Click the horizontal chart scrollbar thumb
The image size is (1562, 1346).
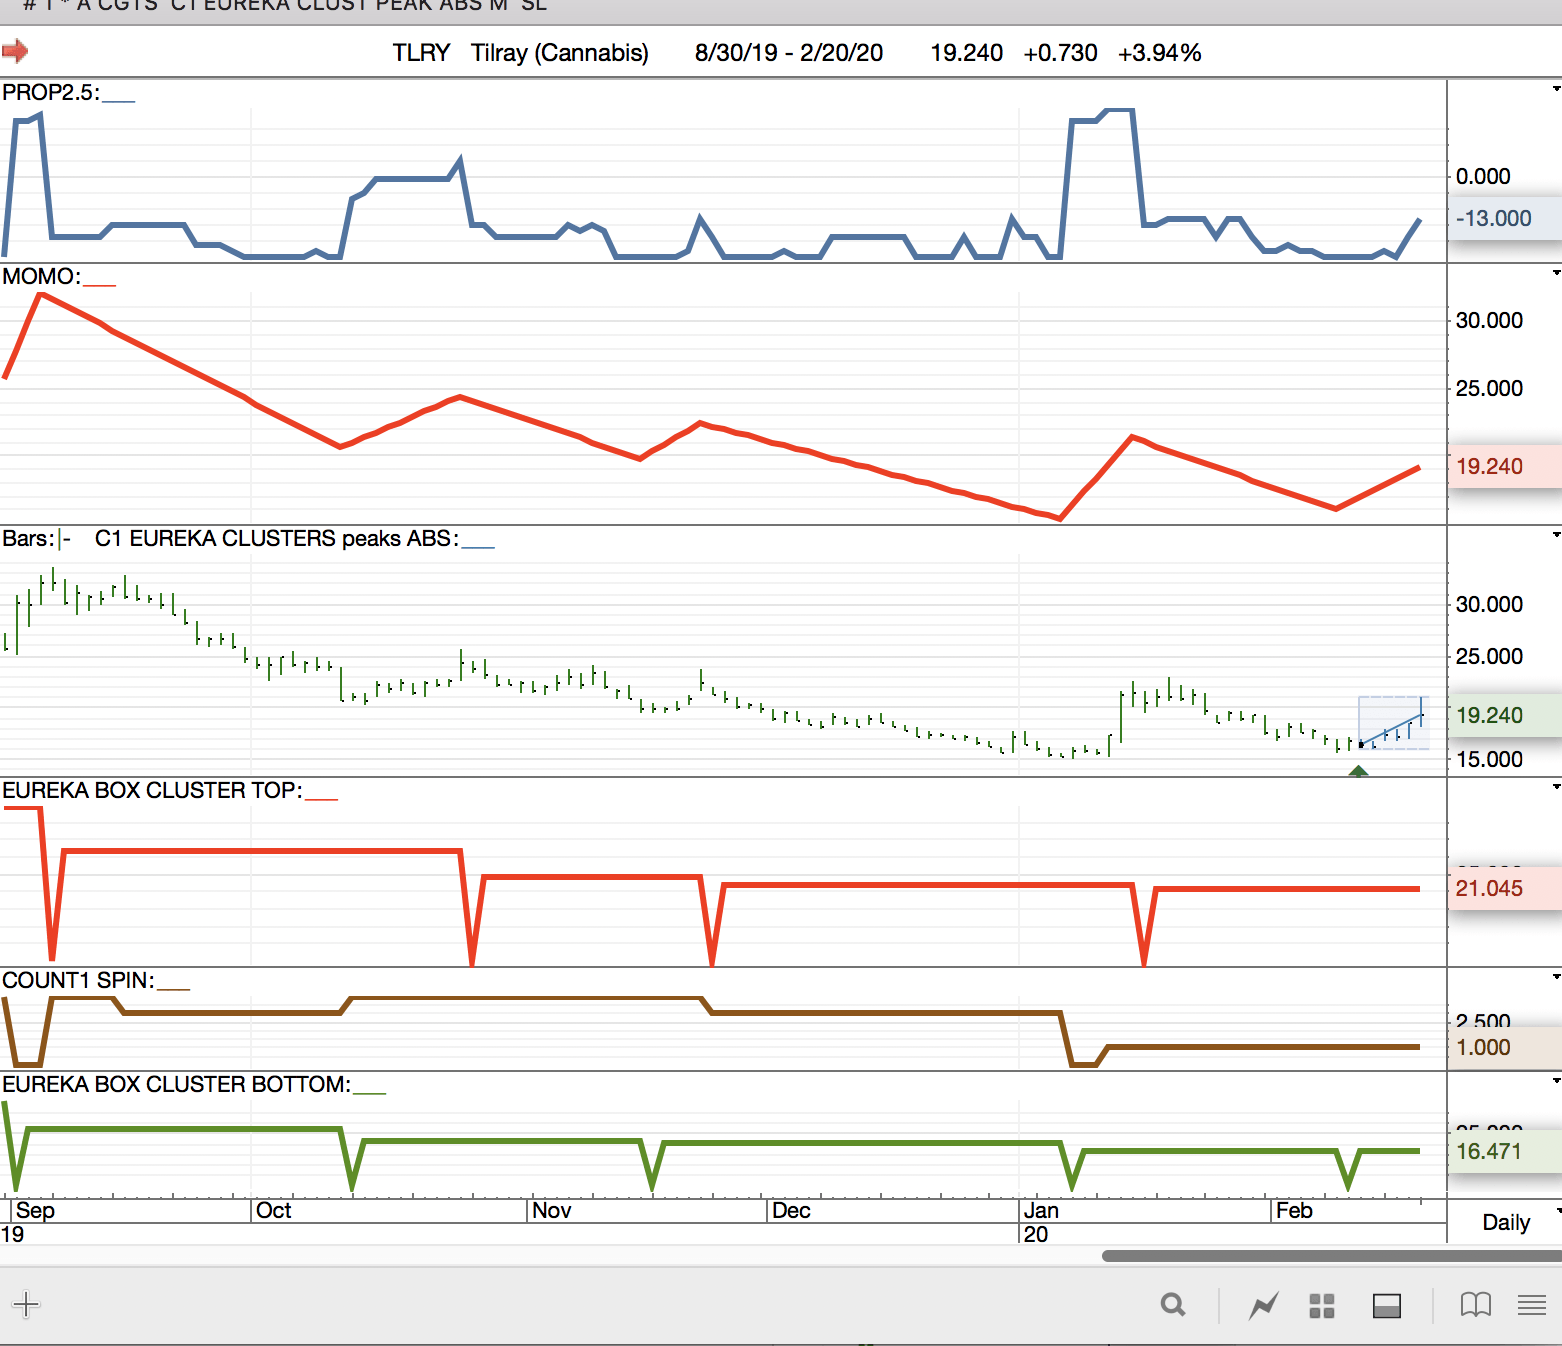[1332, 1256]
